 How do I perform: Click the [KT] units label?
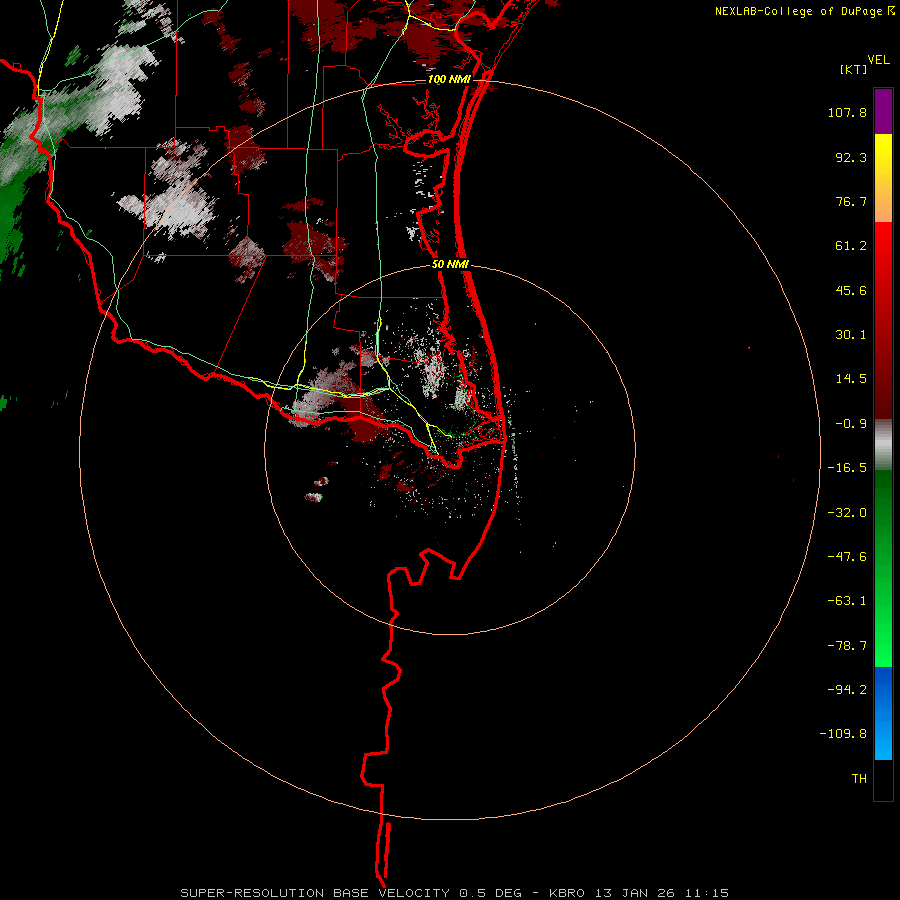(x=854, y=69)
